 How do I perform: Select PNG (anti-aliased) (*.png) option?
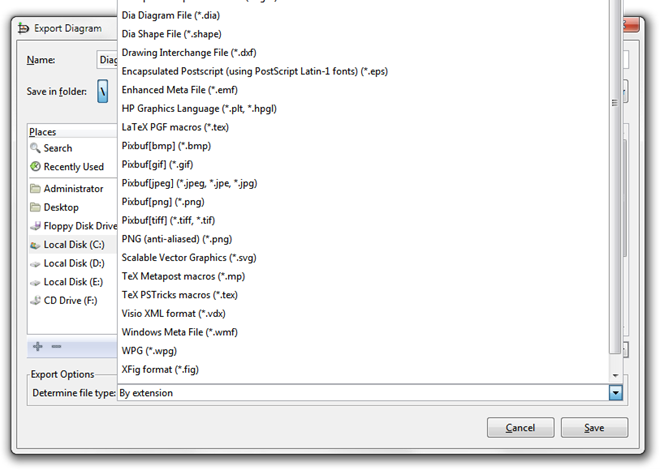[x=177, y=239]
